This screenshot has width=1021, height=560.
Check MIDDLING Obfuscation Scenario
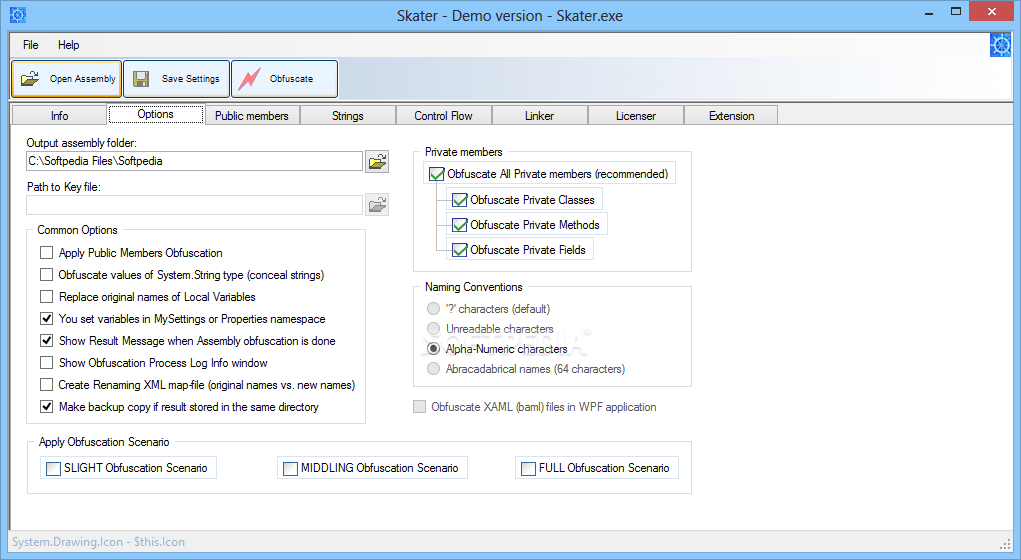pyautogui.click(x=290, y=468)
